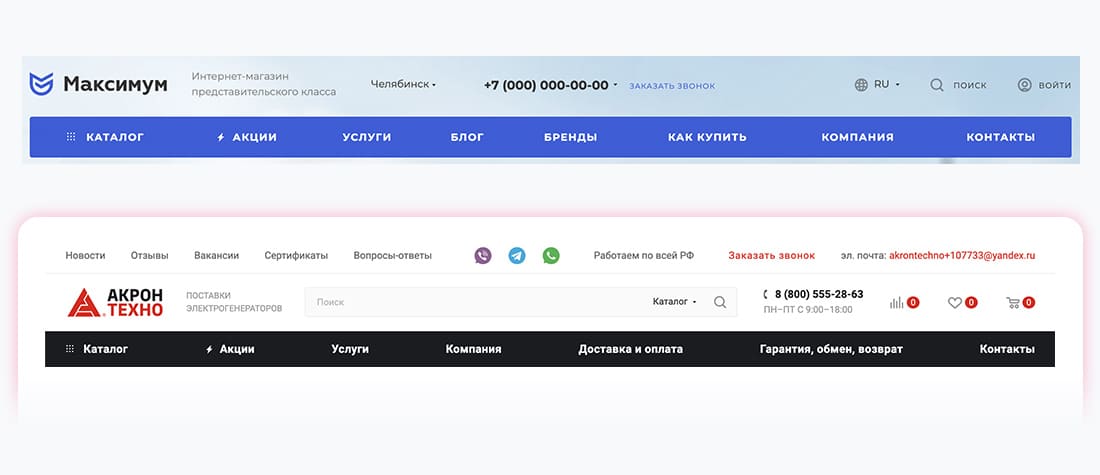Click the Viber messenger icon
This screenshot has height=475, width=1100.
point(483,255)
